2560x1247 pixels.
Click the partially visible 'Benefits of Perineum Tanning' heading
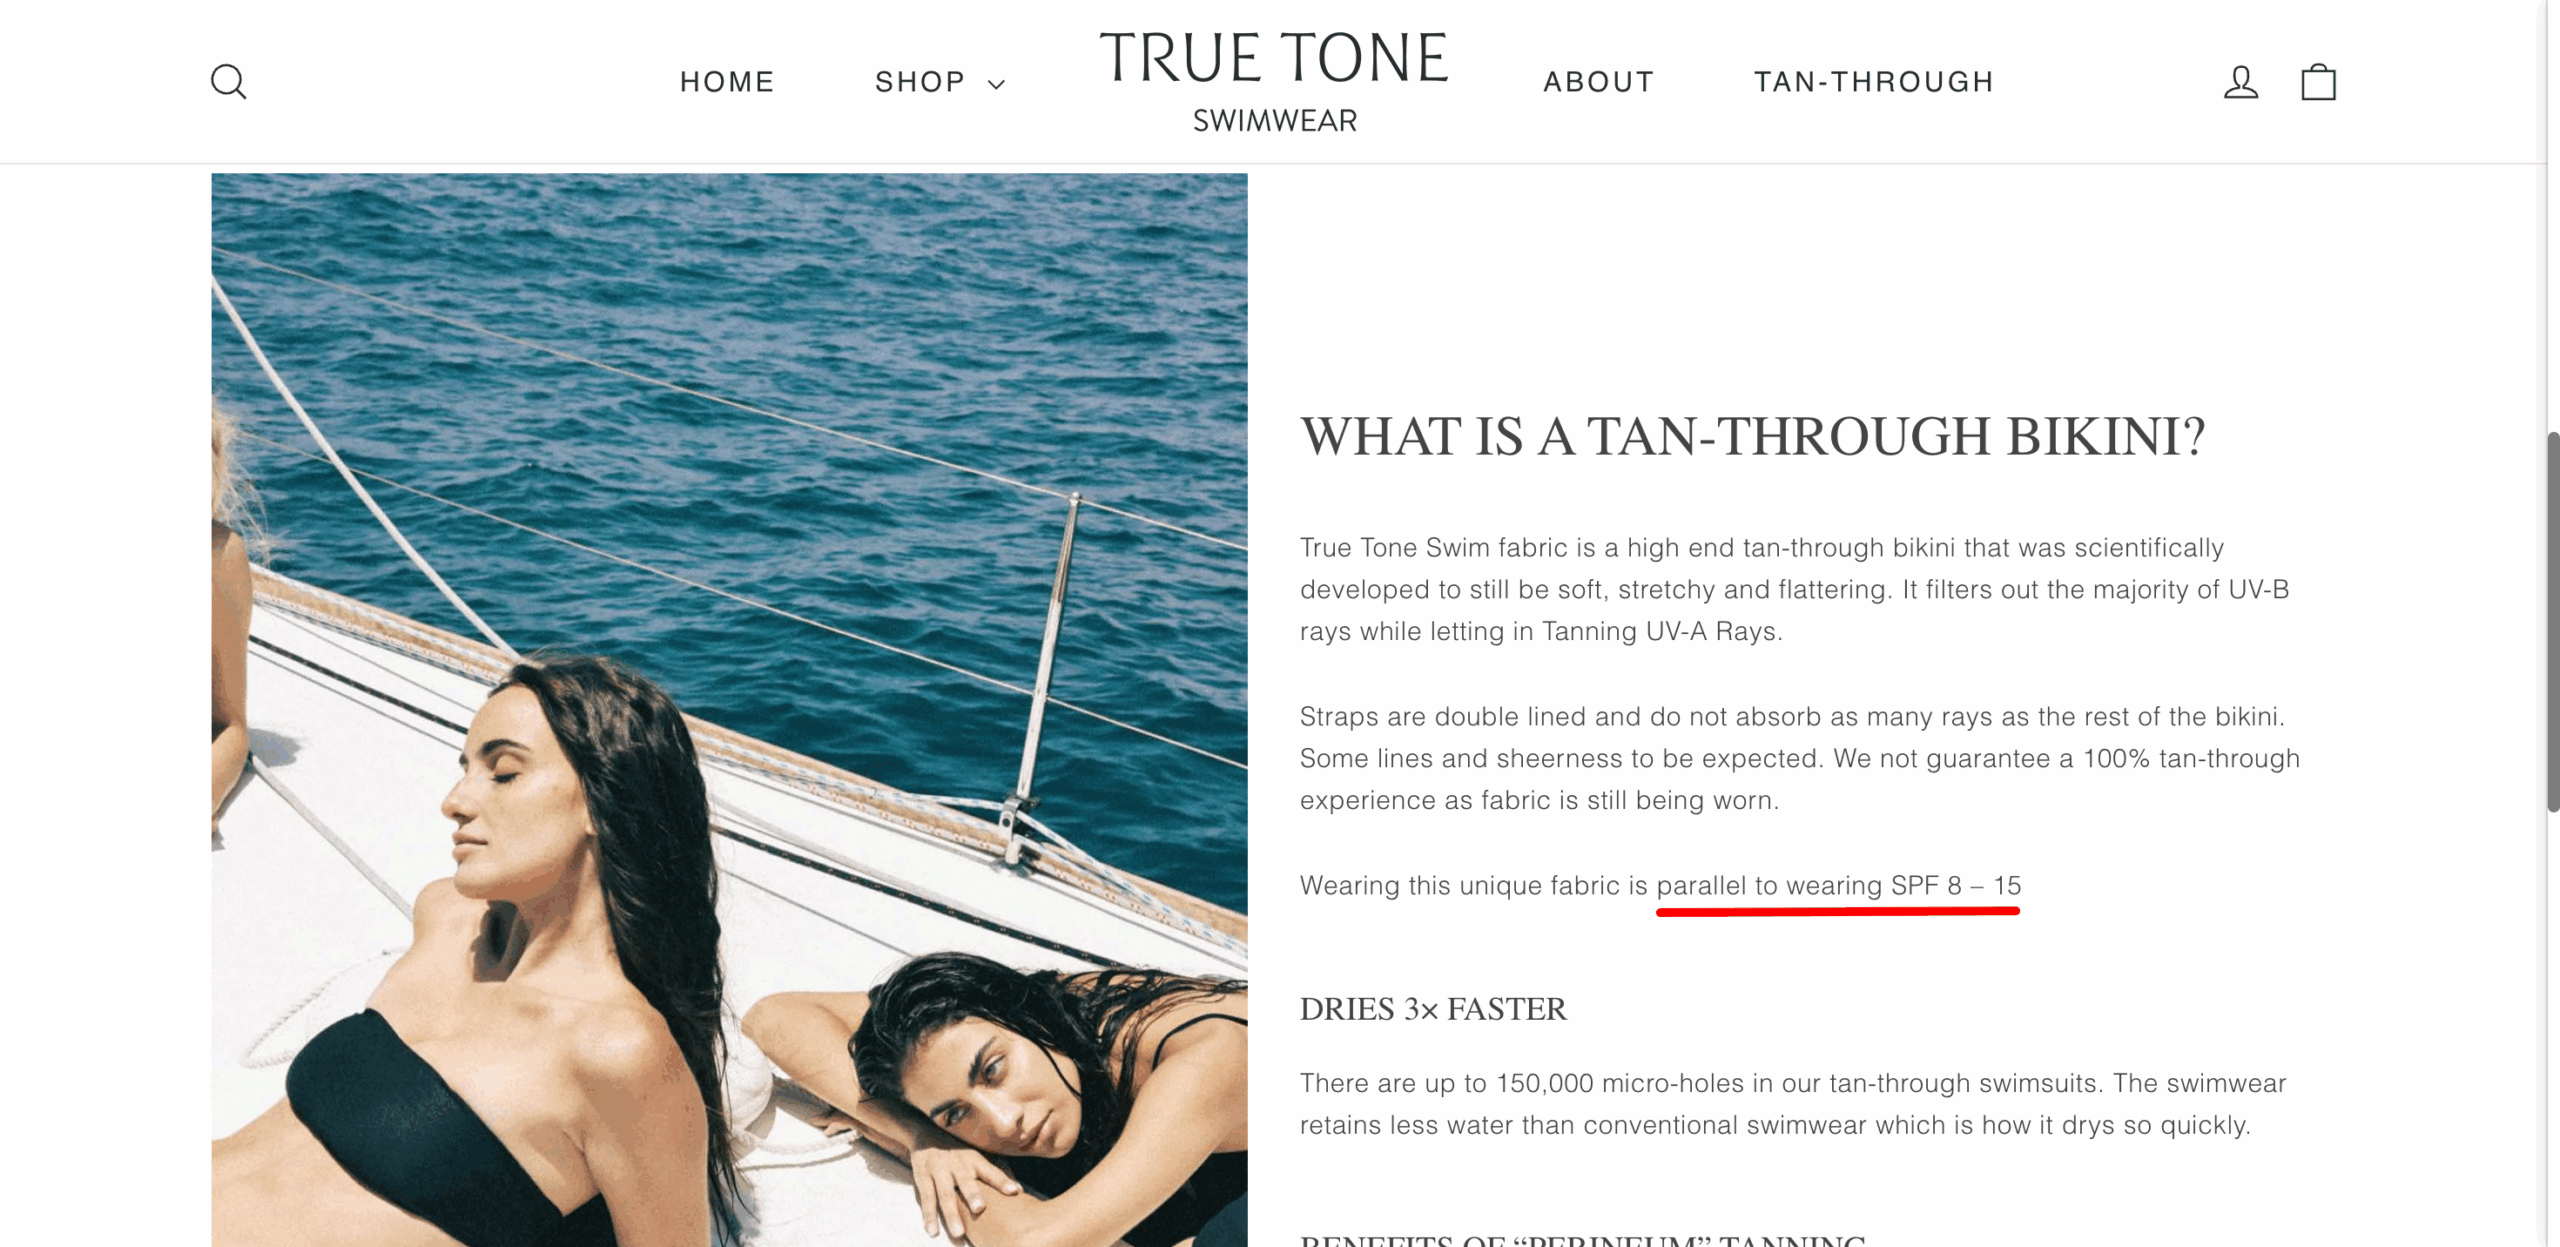(1582, 1240)
